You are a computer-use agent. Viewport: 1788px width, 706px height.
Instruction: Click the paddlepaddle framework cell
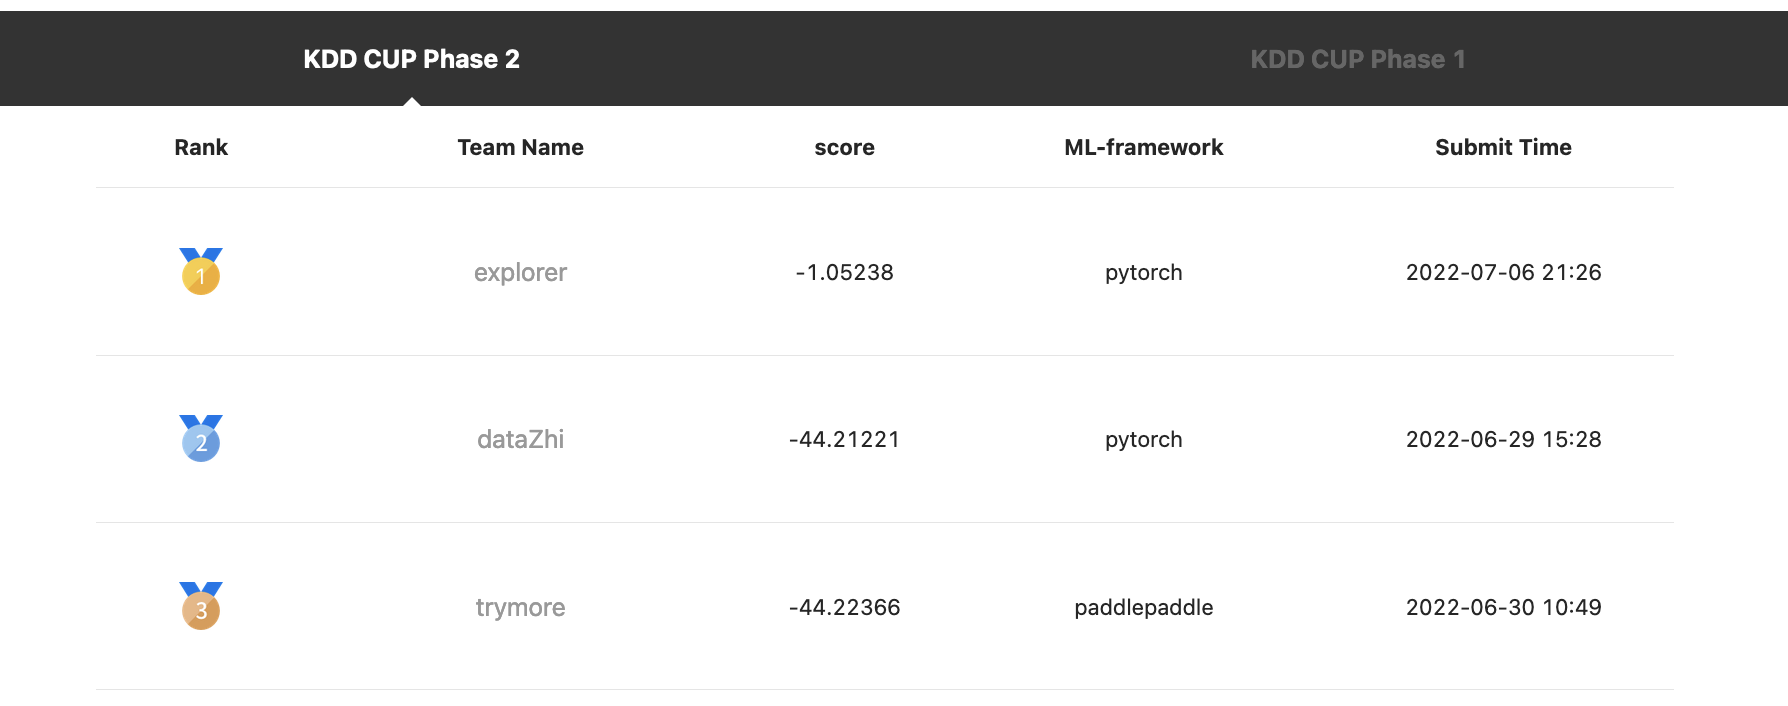click(x=1143, y=607)
